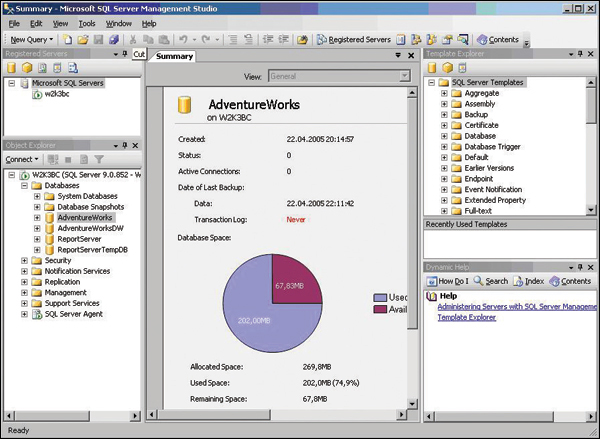
Task: Select the w2k3bc registered server
Action: tap(57, 94)
